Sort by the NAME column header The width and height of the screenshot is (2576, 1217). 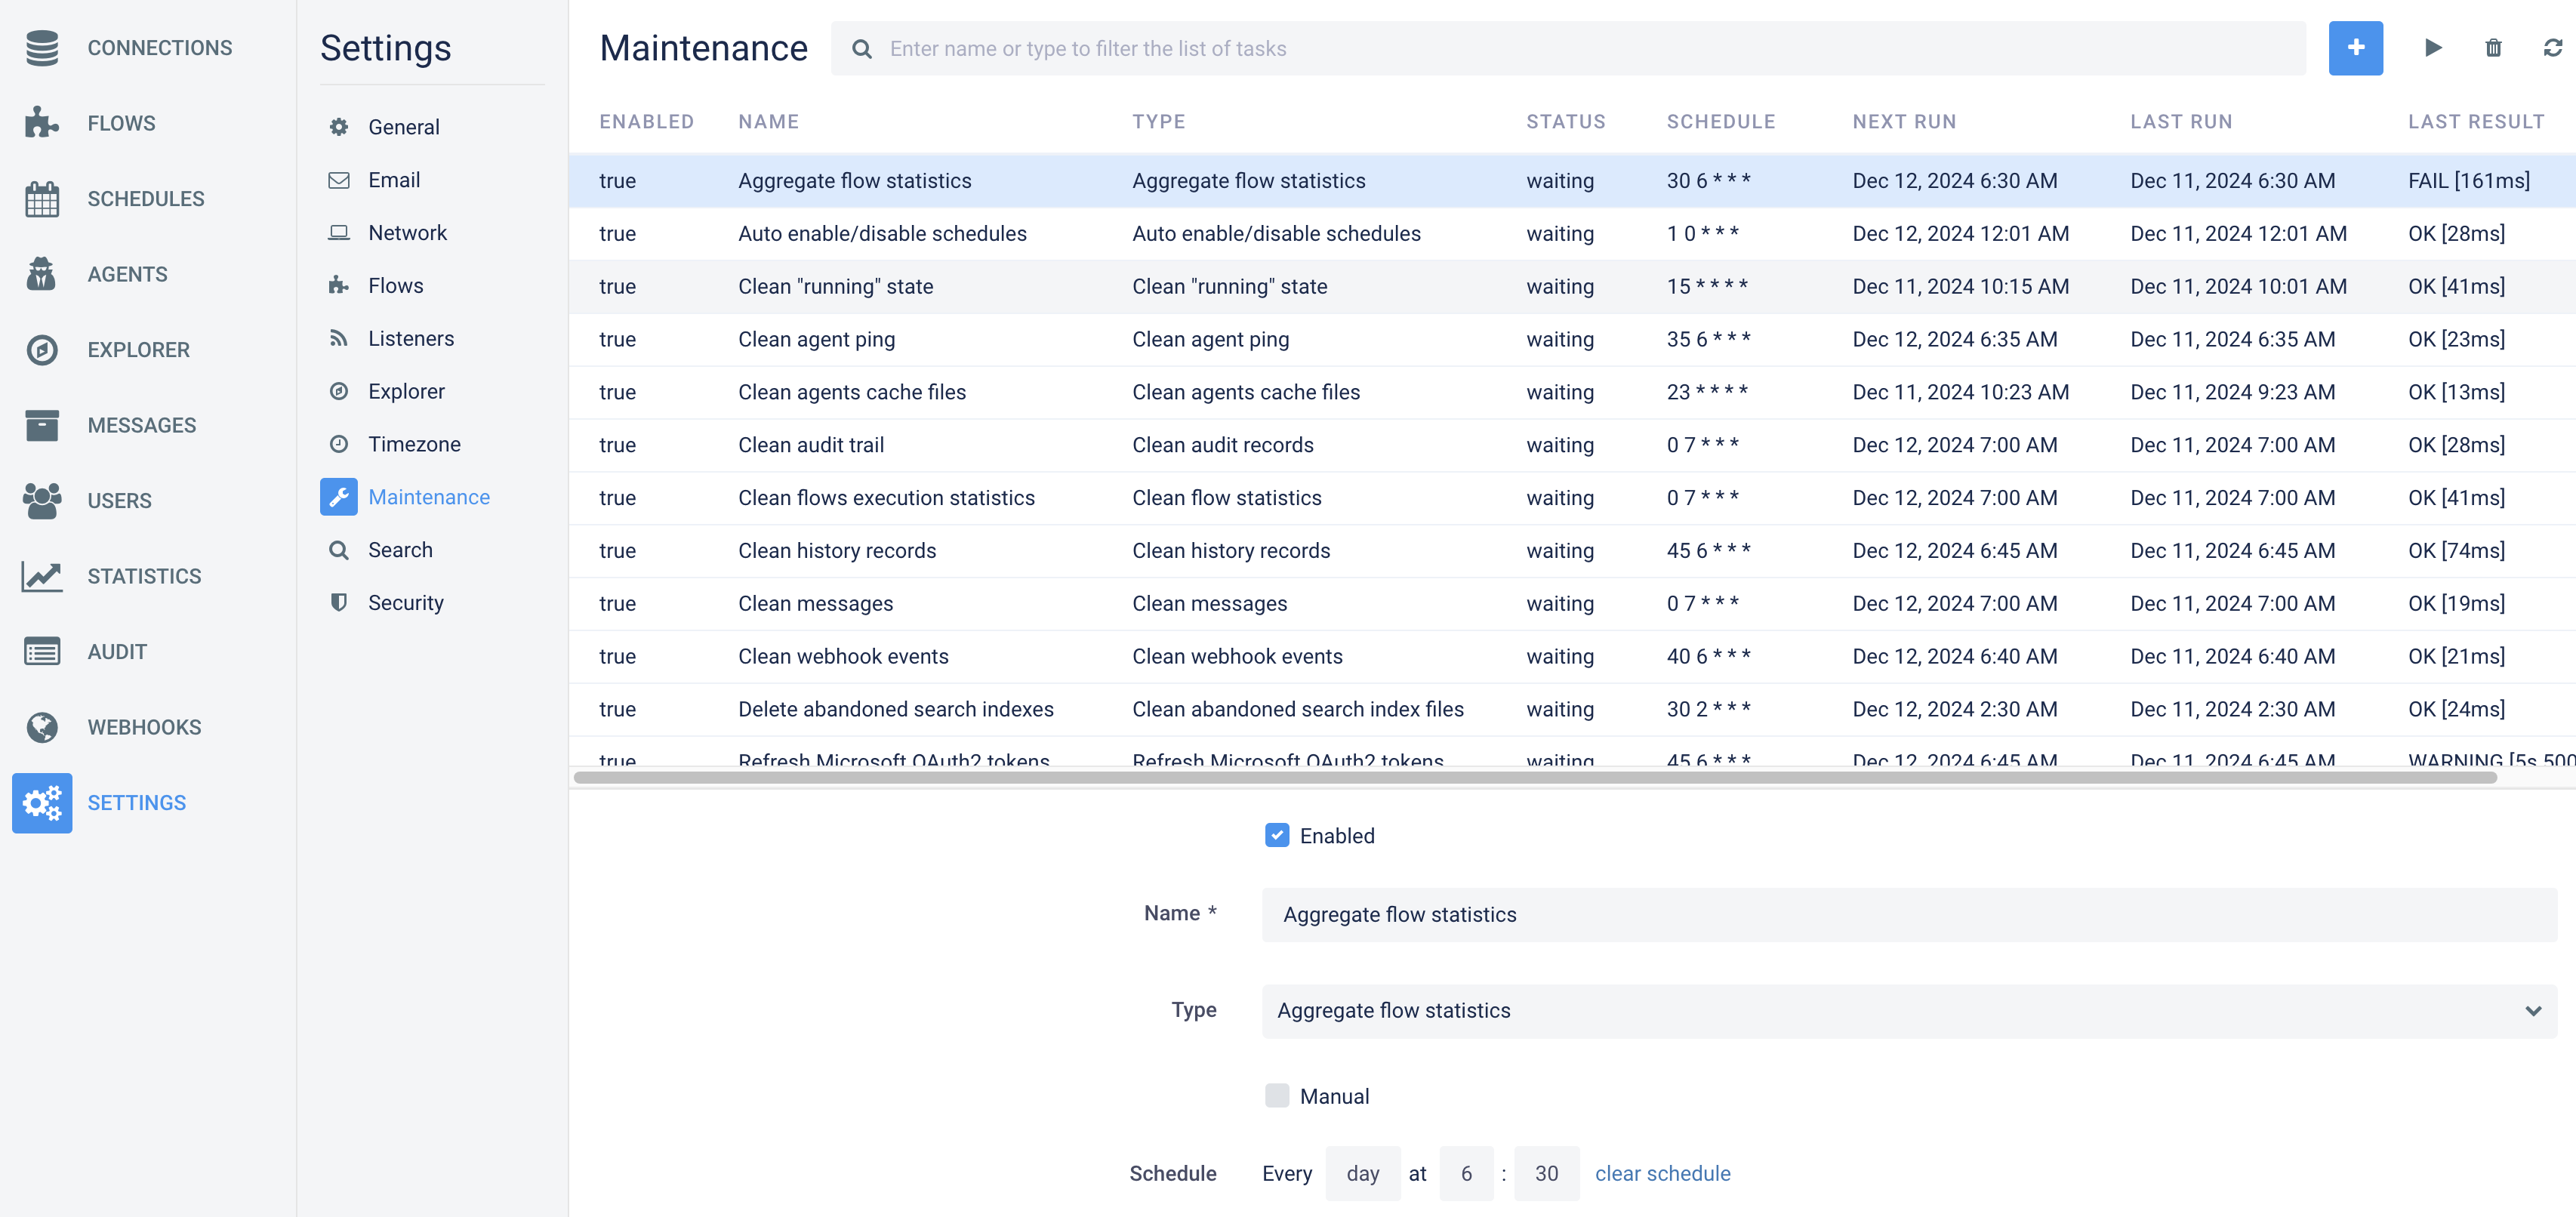tap(768, 122)
